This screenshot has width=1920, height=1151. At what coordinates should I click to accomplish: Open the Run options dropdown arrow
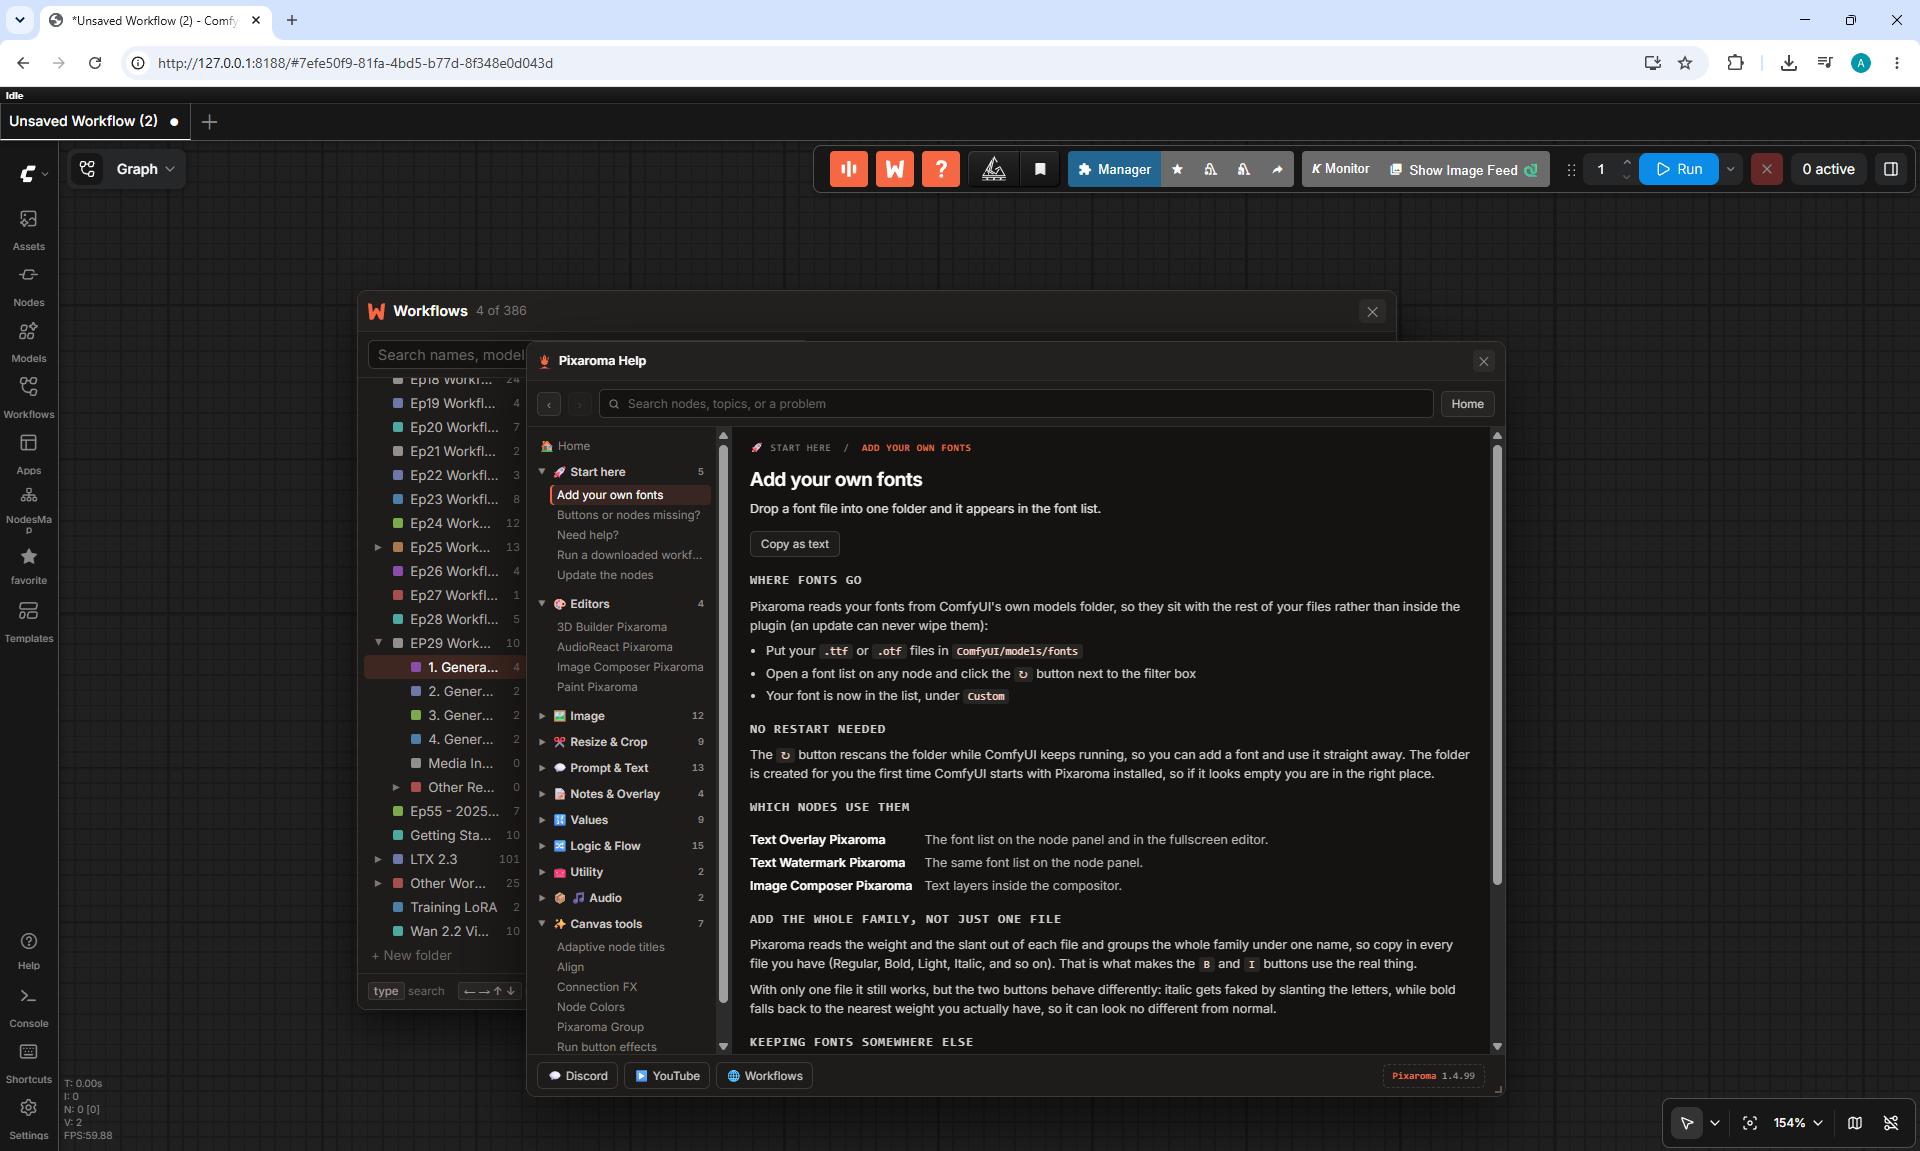[1730, 169]
